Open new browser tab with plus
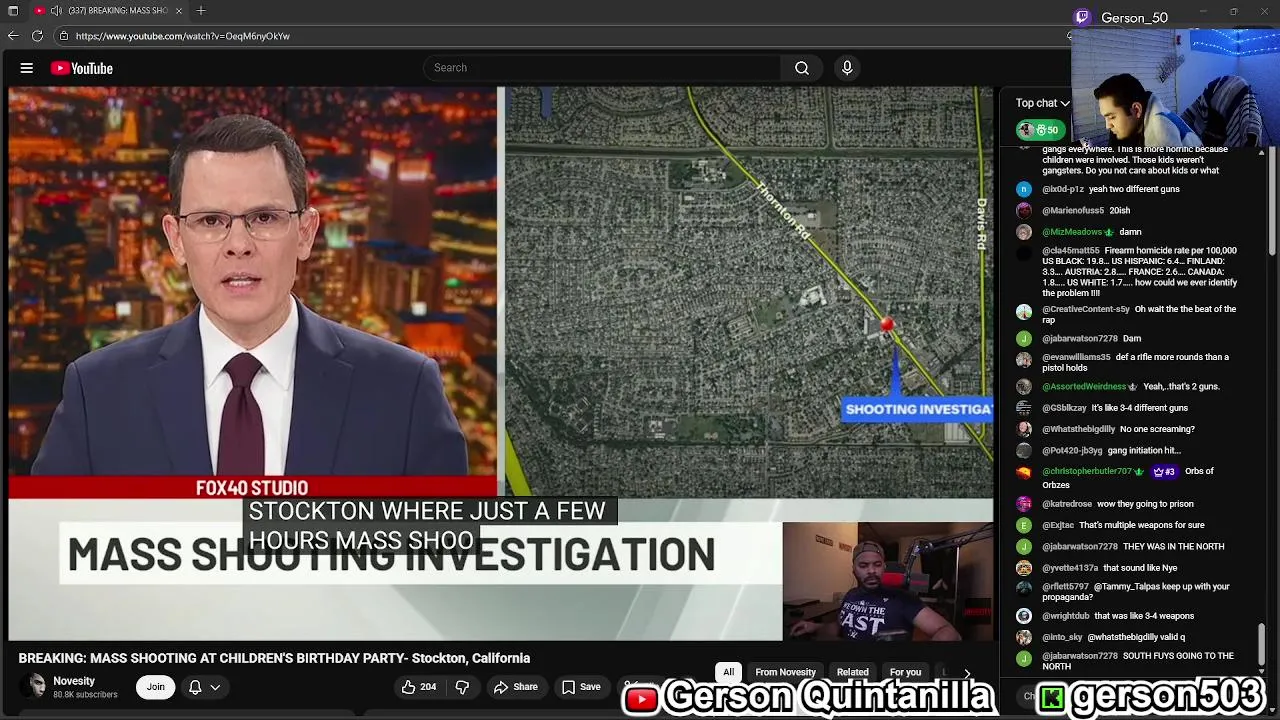 pyautogui.click(x=201, y=10)
